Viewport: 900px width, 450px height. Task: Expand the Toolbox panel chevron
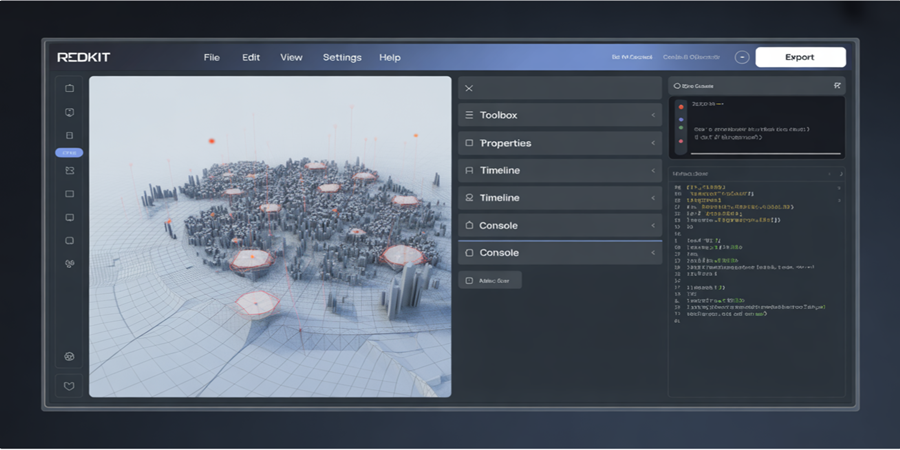653,115
